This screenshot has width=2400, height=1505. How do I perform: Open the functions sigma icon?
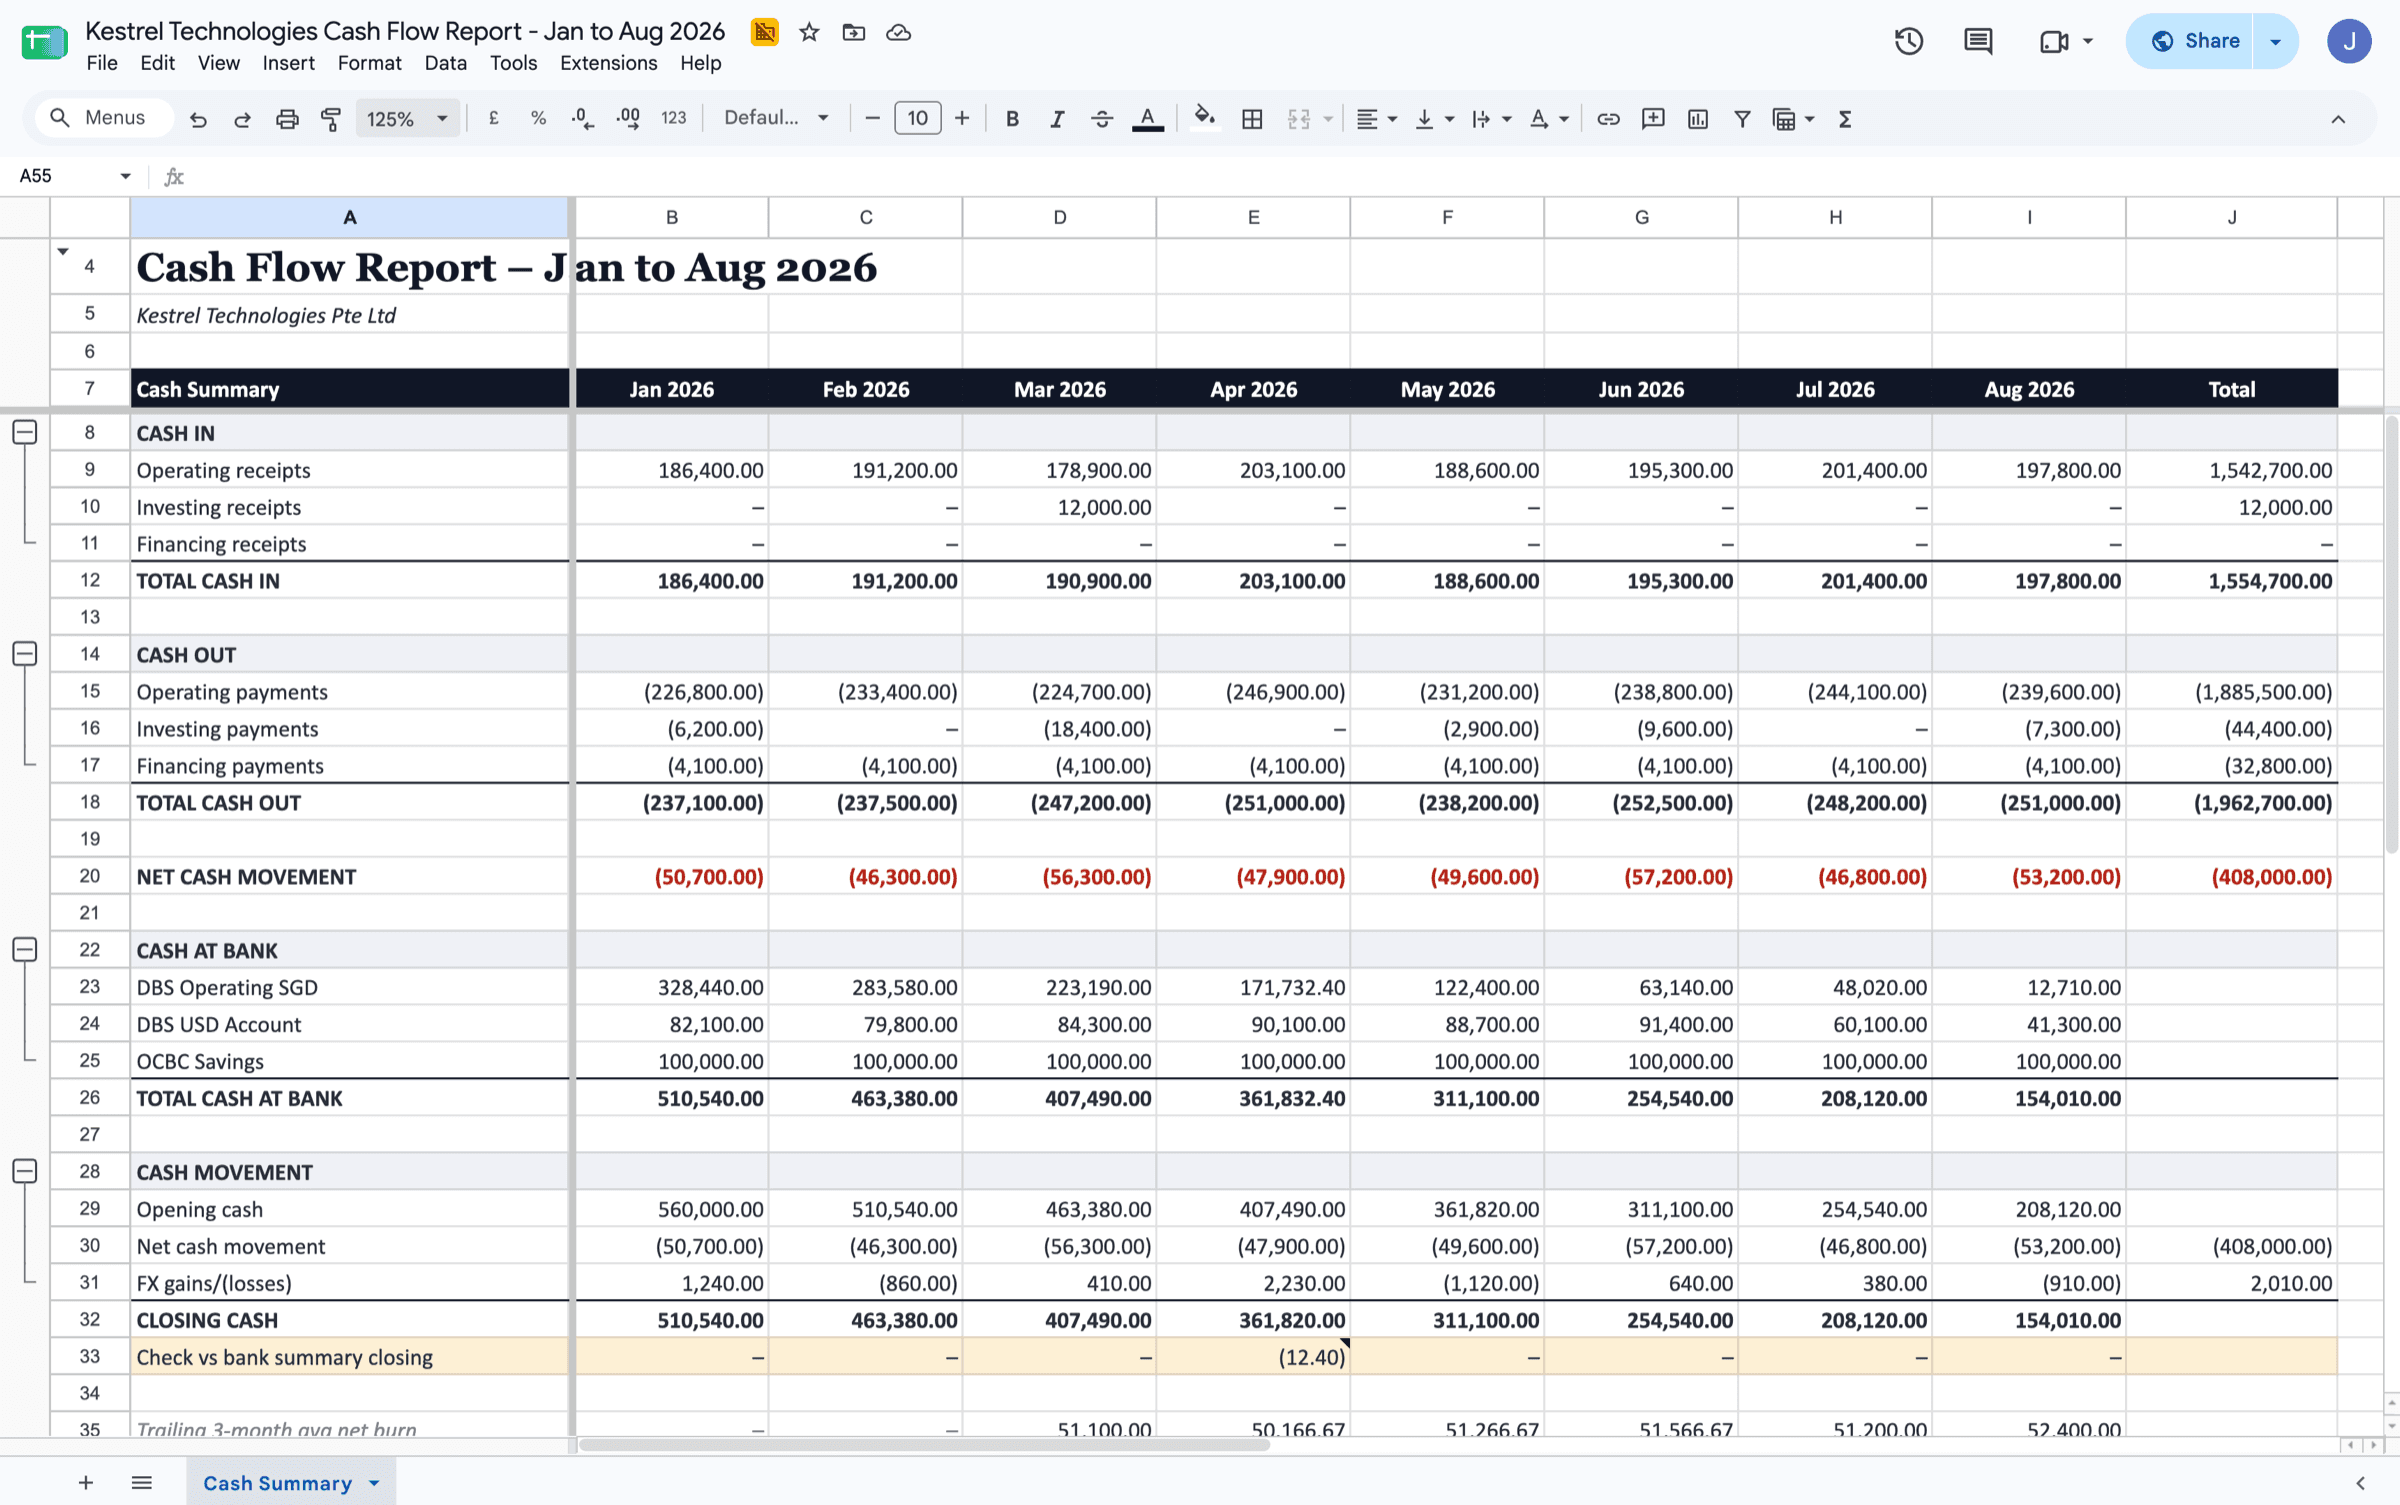(1845, 119)
